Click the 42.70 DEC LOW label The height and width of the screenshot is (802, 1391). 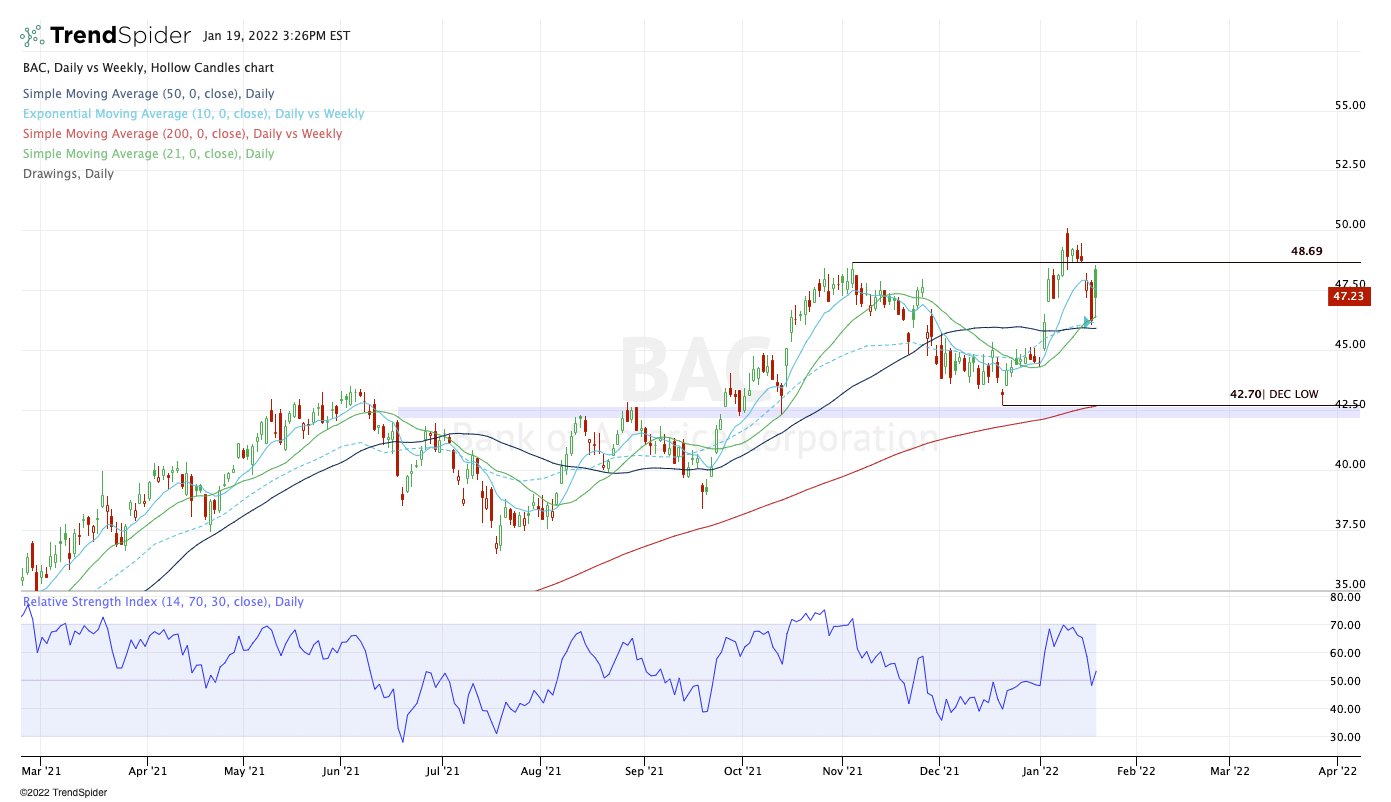(1274, 395)
